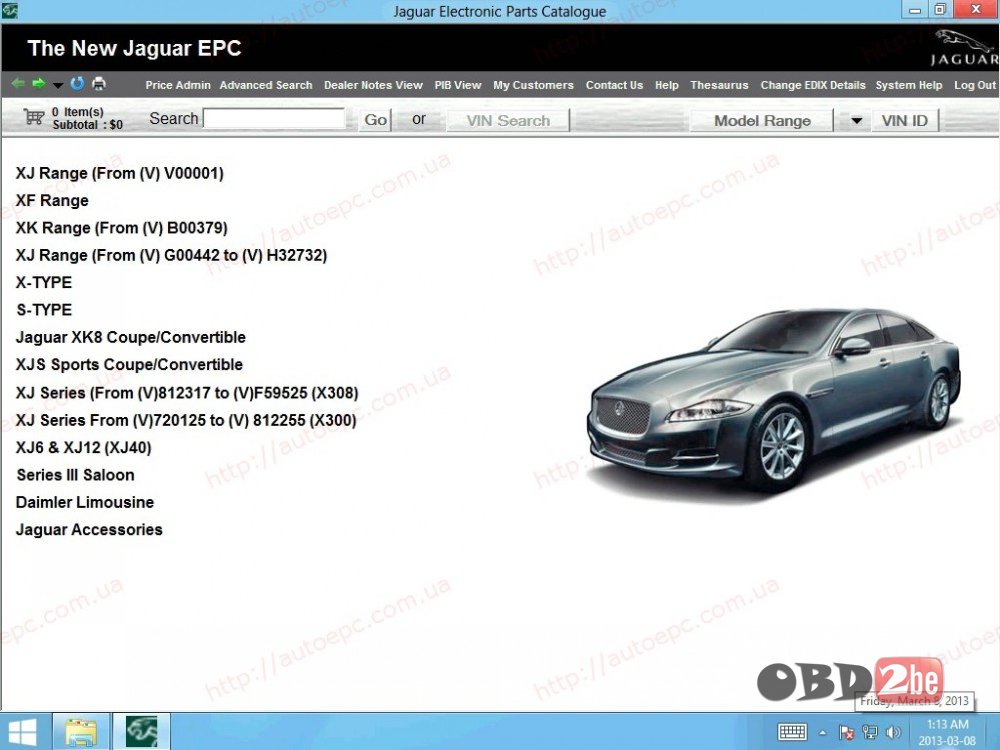This screenshot has height=750, width=1000.
Task: Select XJS Sports Coupe/Convertible
Action: pos(129,365)
